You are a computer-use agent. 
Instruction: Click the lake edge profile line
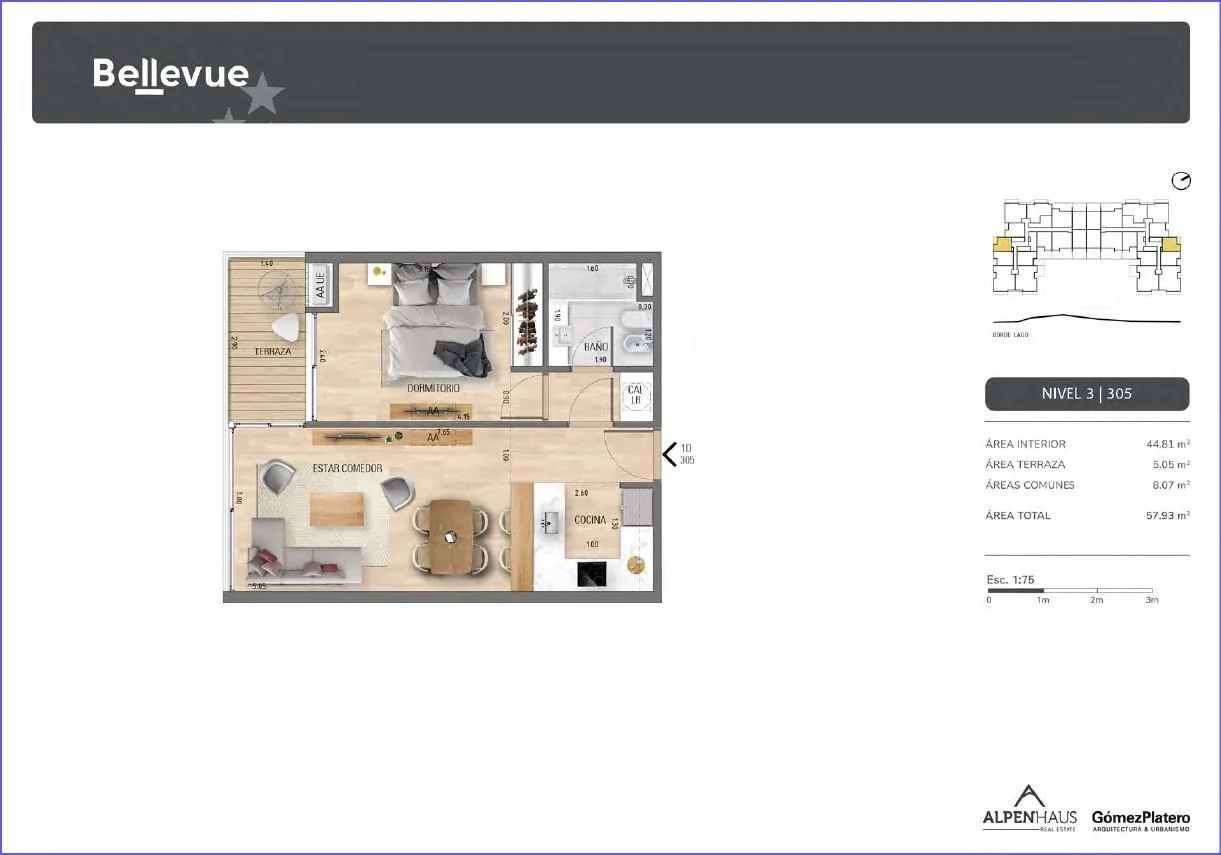pos(1085,320)
